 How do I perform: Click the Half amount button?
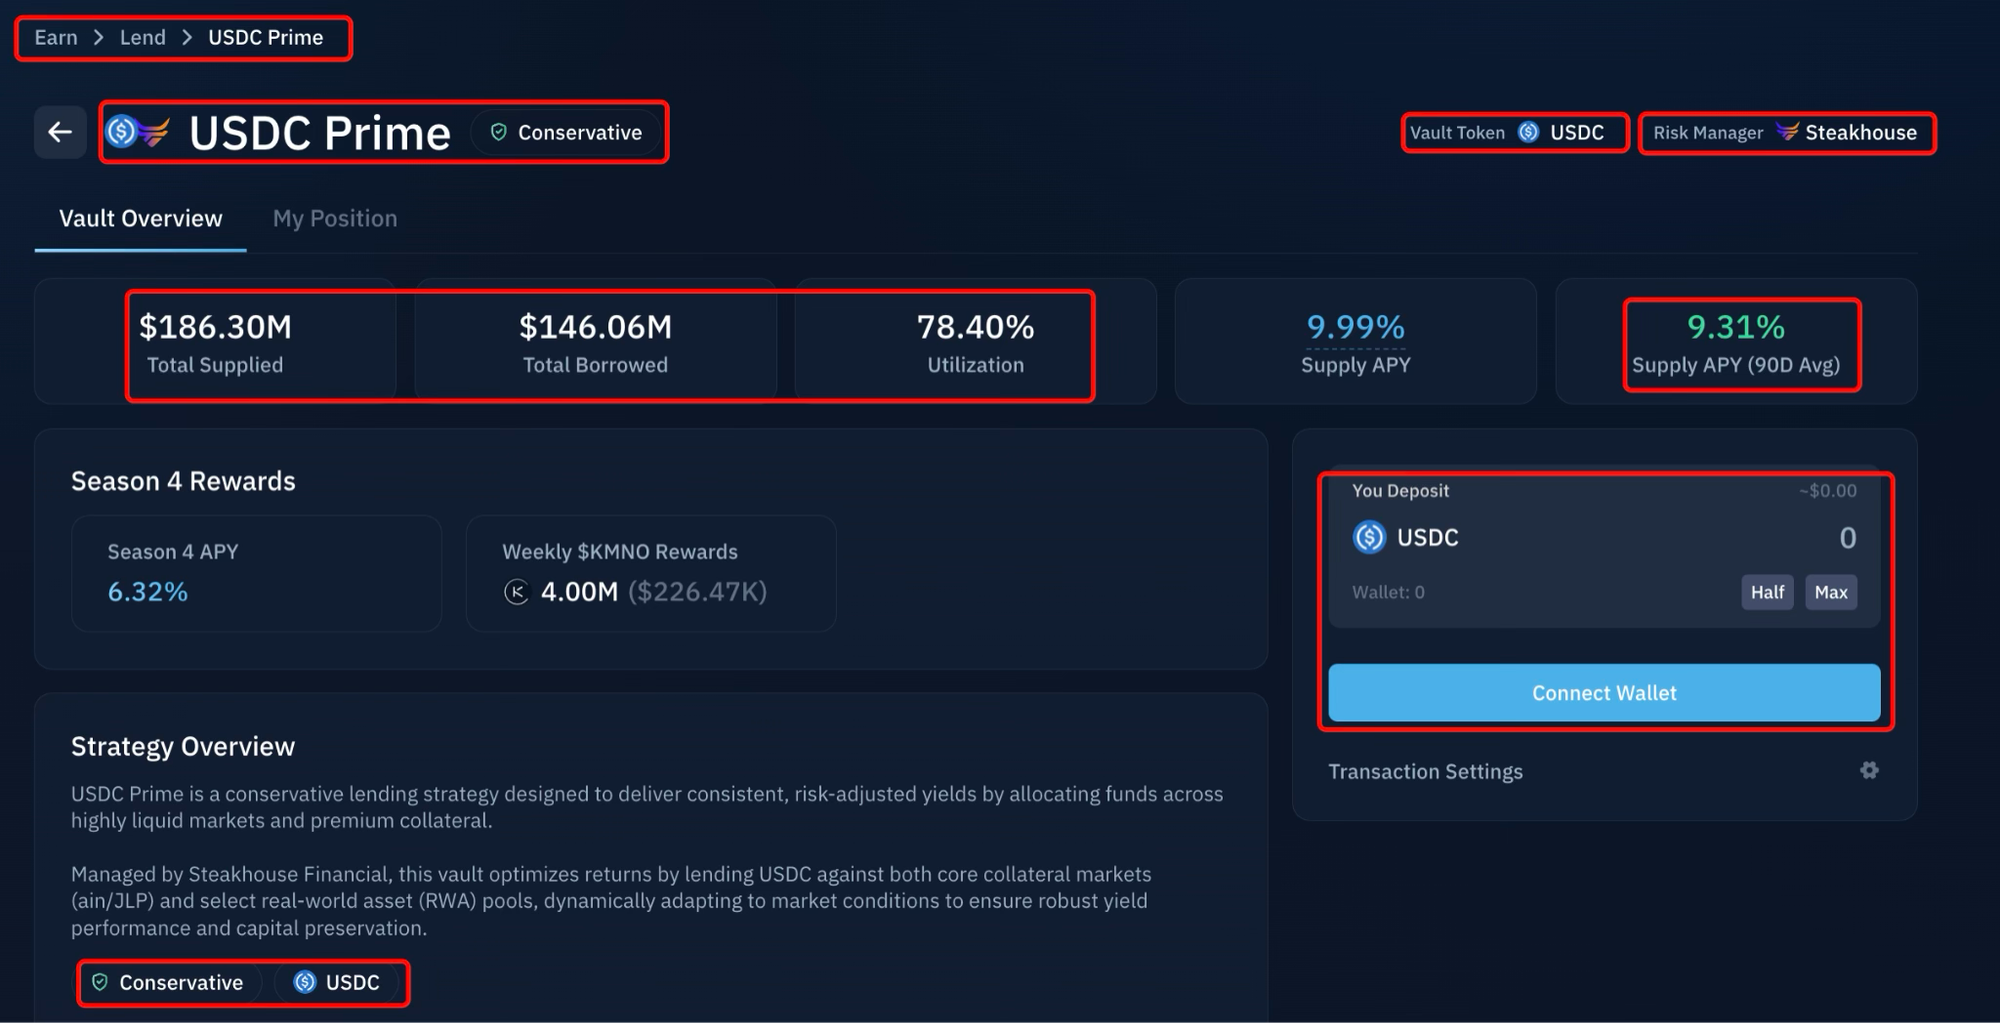1767,592
